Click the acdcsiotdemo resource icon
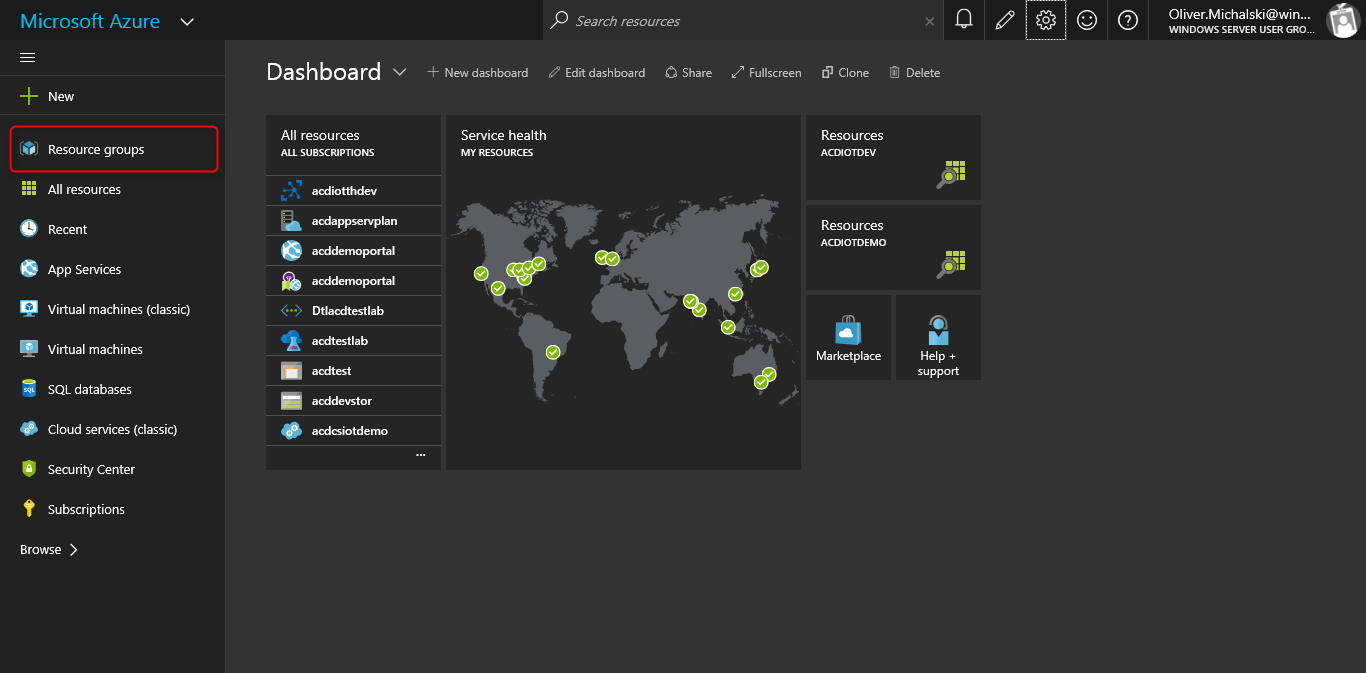The image size is (1366, 673). click(x=291, y=431)
